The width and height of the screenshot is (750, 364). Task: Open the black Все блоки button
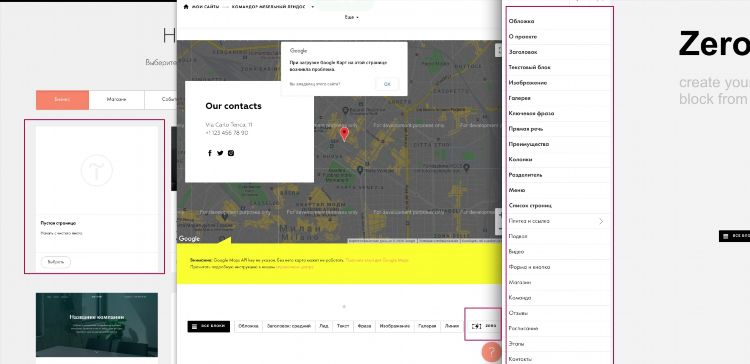(209, 326)
